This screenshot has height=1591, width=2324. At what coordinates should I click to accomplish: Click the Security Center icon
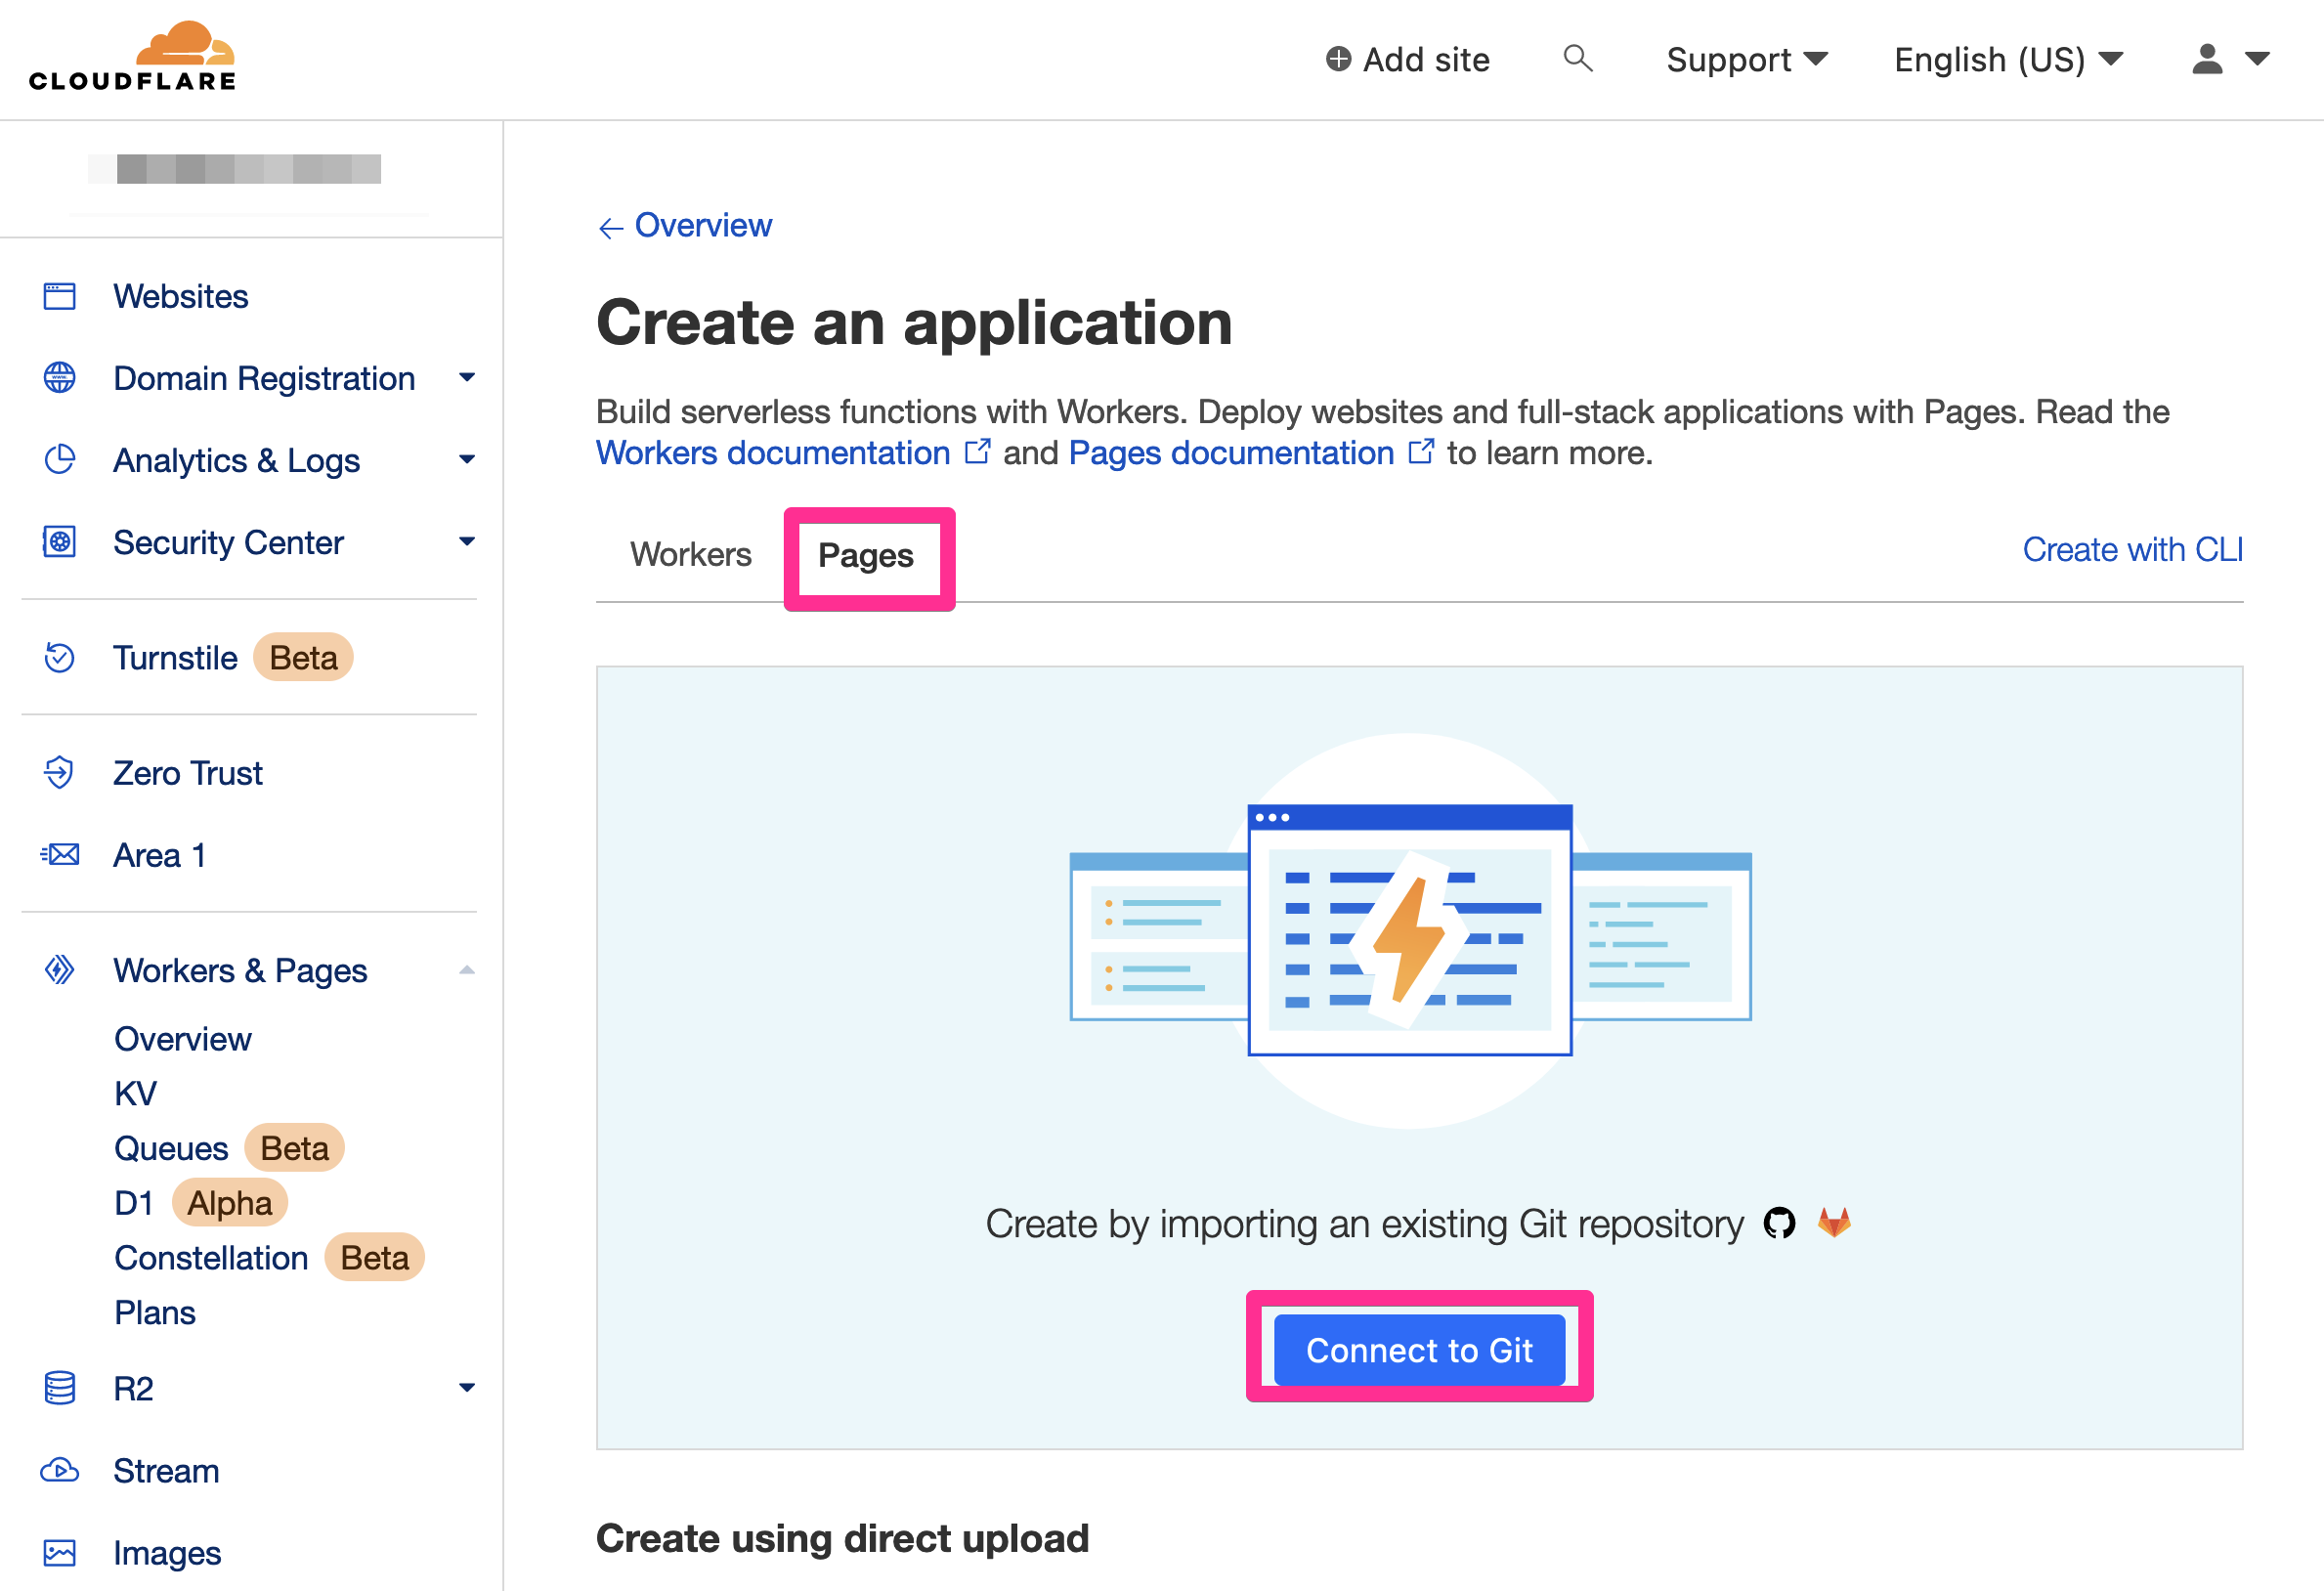[x=59, y=542]
